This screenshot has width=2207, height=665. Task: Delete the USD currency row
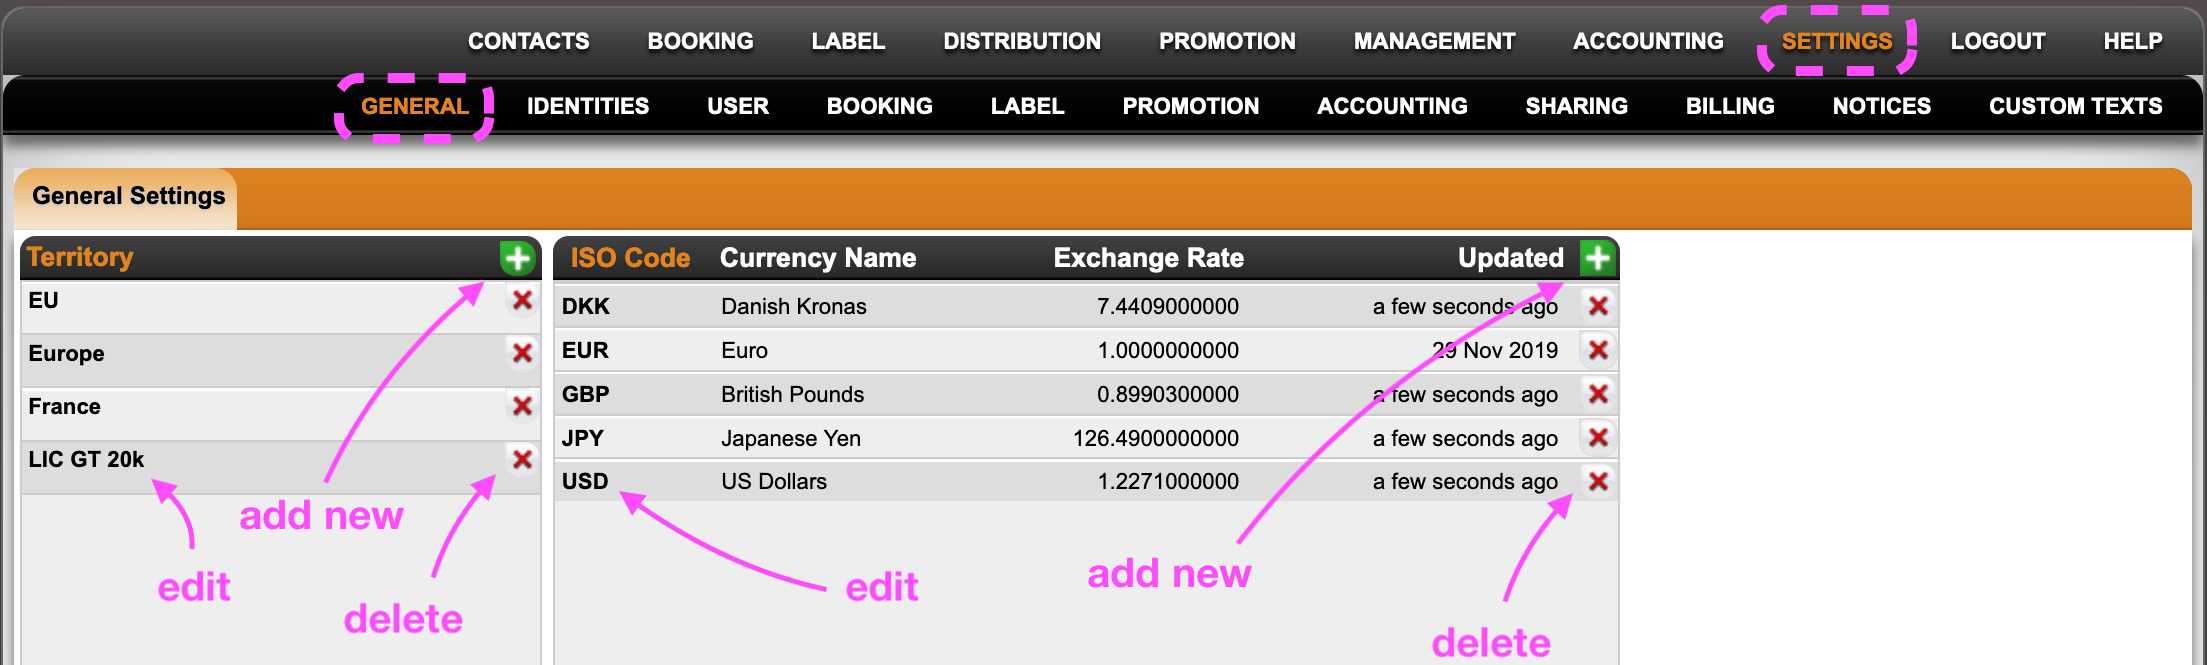1598,481
